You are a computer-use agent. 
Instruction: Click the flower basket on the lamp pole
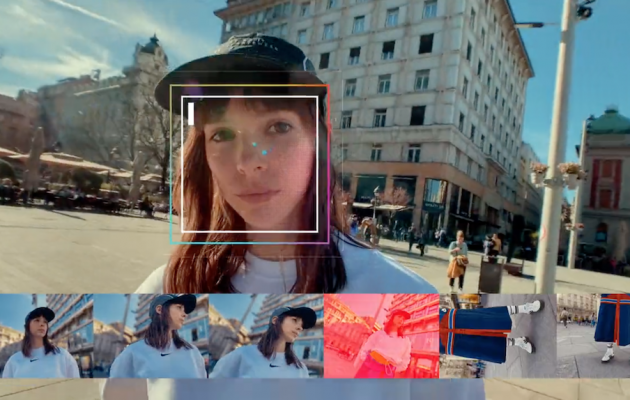coord(572,173)
